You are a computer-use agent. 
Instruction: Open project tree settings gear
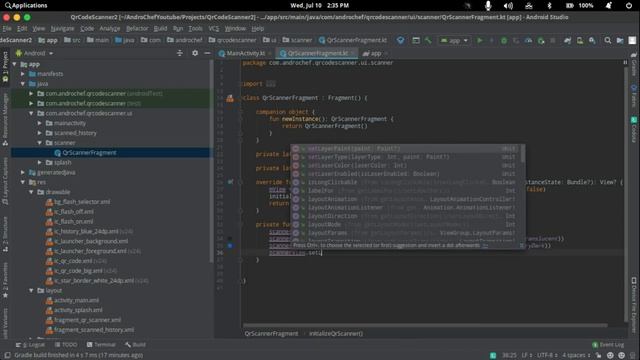click(195, 53)
